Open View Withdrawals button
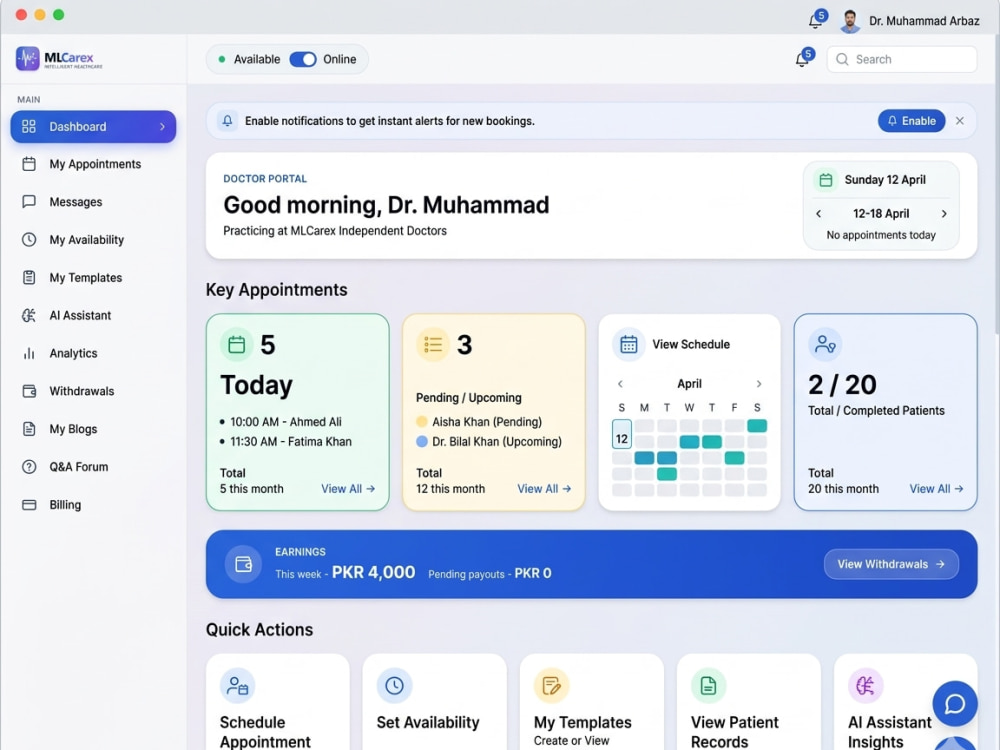Image resolution: width=1000 pixels, height=750 pixels. [891, 564]
